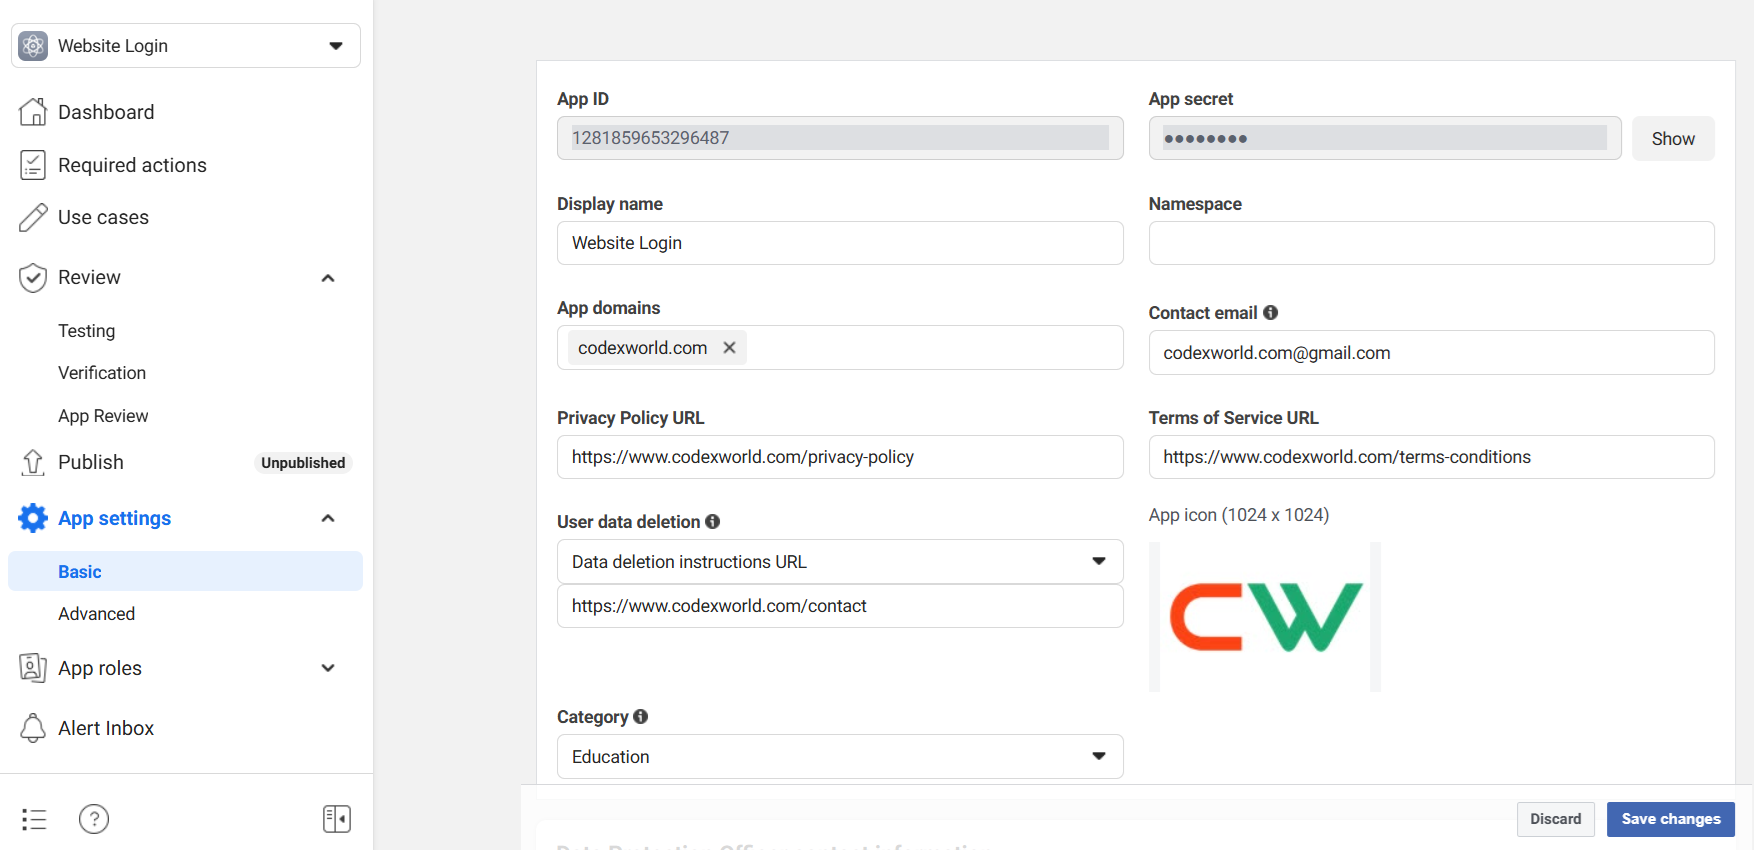Show the App secret
This screenshot has height=850, width=1754.
click(1673, 139)
